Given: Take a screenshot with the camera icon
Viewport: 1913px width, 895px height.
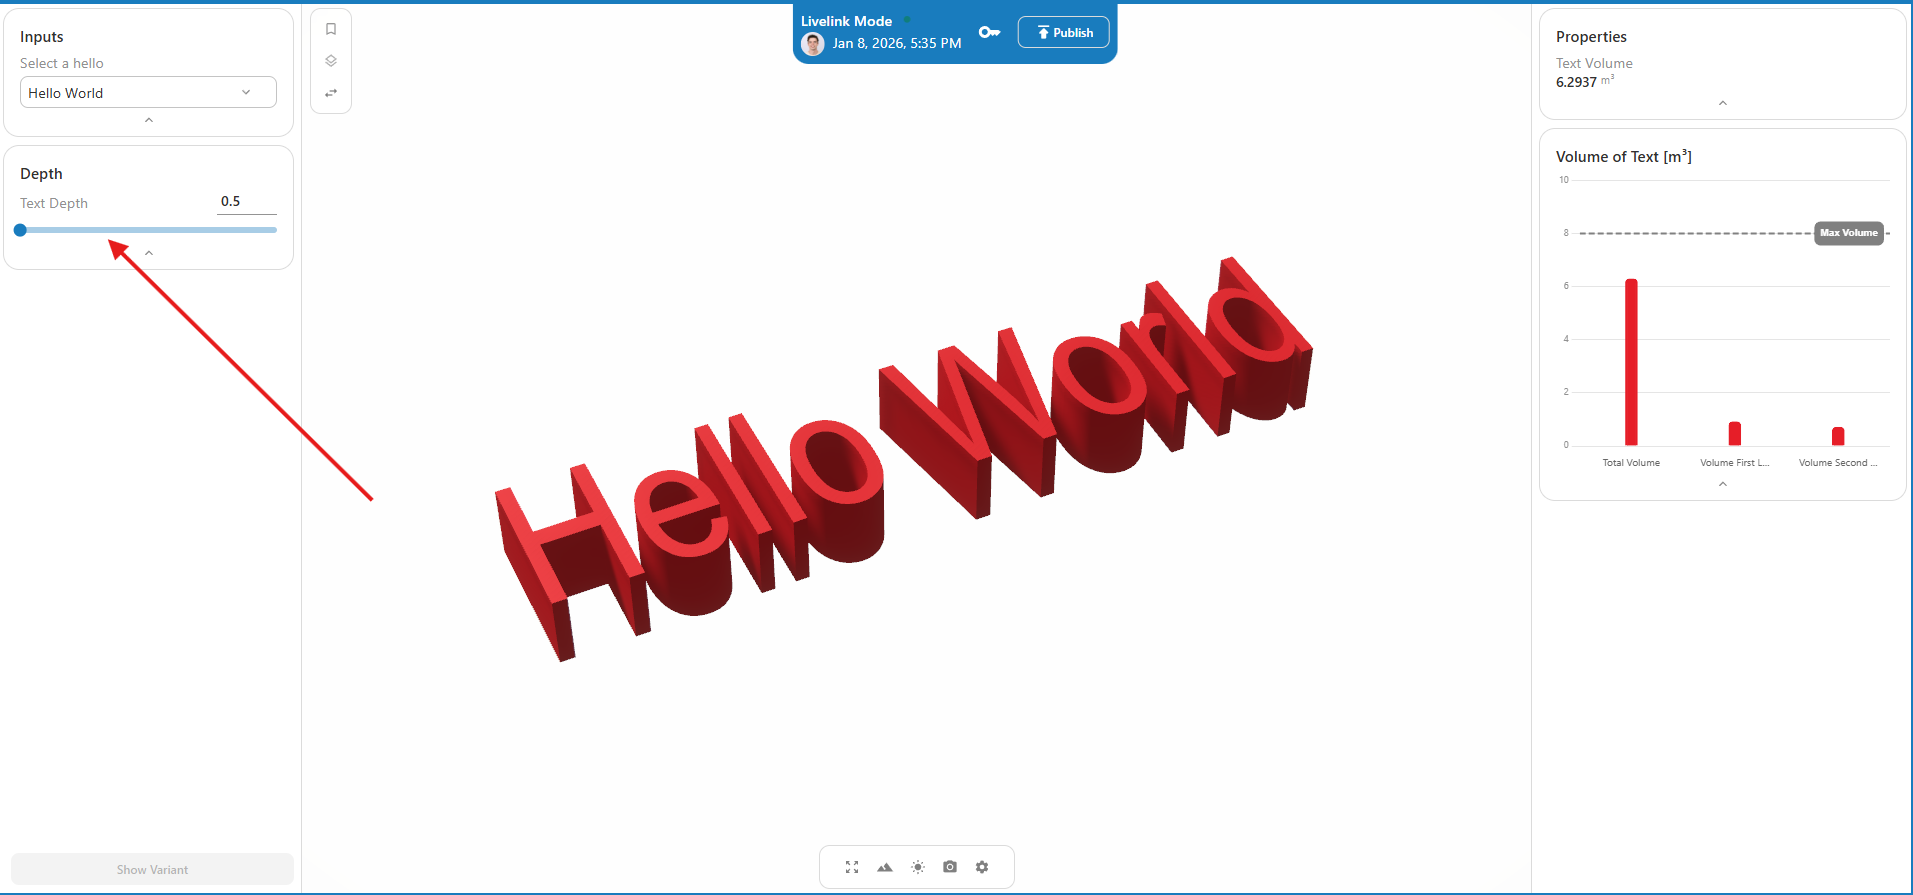Looking at the screenshot, I should click(x=950, y=867).
